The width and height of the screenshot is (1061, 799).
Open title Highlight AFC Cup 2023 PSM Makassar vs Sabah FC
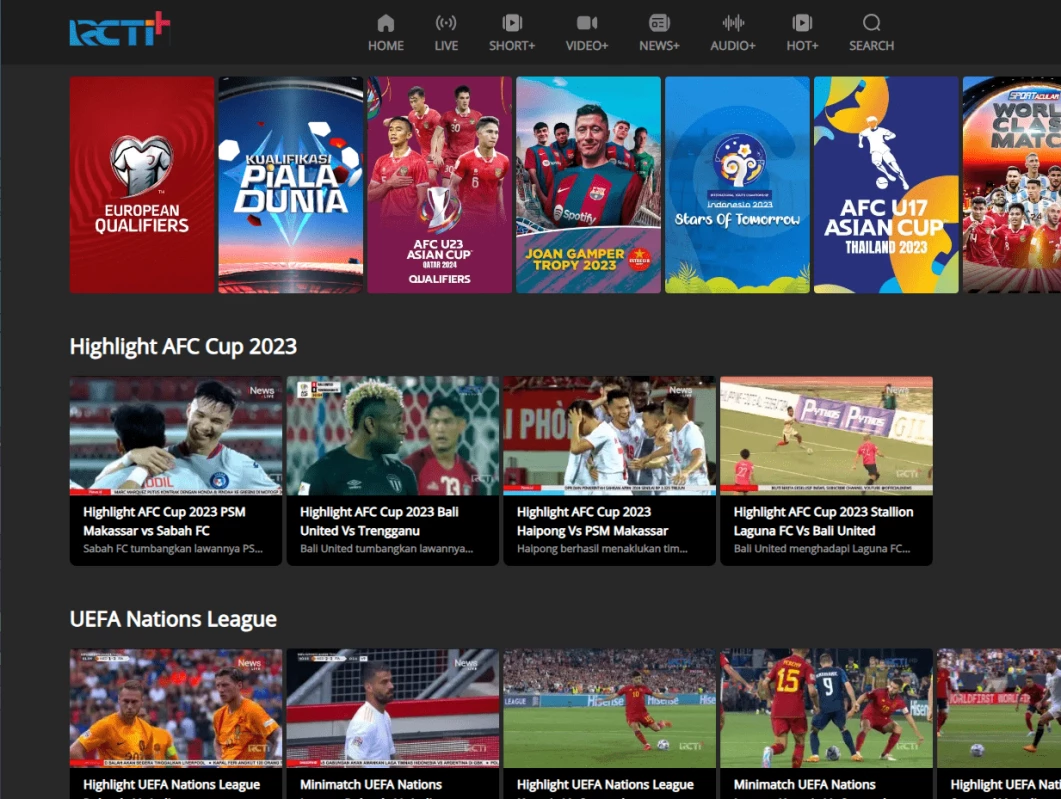[164, 521]
